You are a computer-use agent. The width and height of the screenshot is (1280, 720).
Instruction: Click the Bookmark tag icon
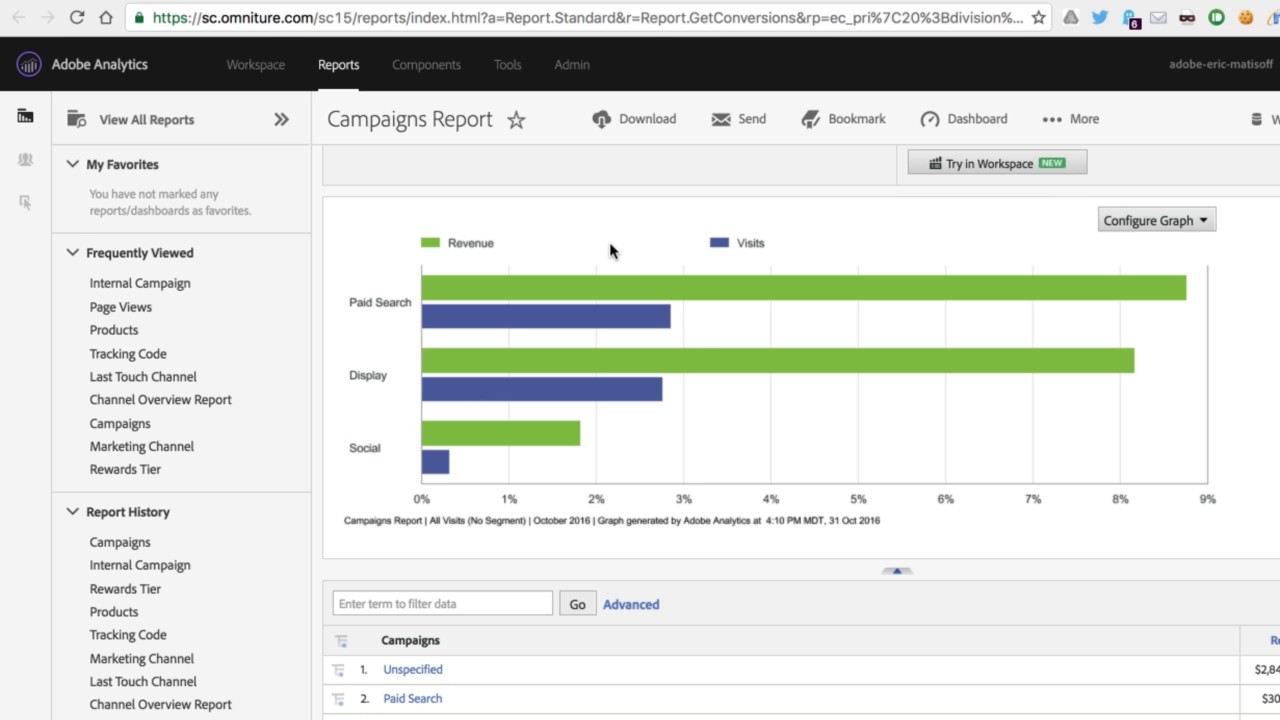point(811,119)
